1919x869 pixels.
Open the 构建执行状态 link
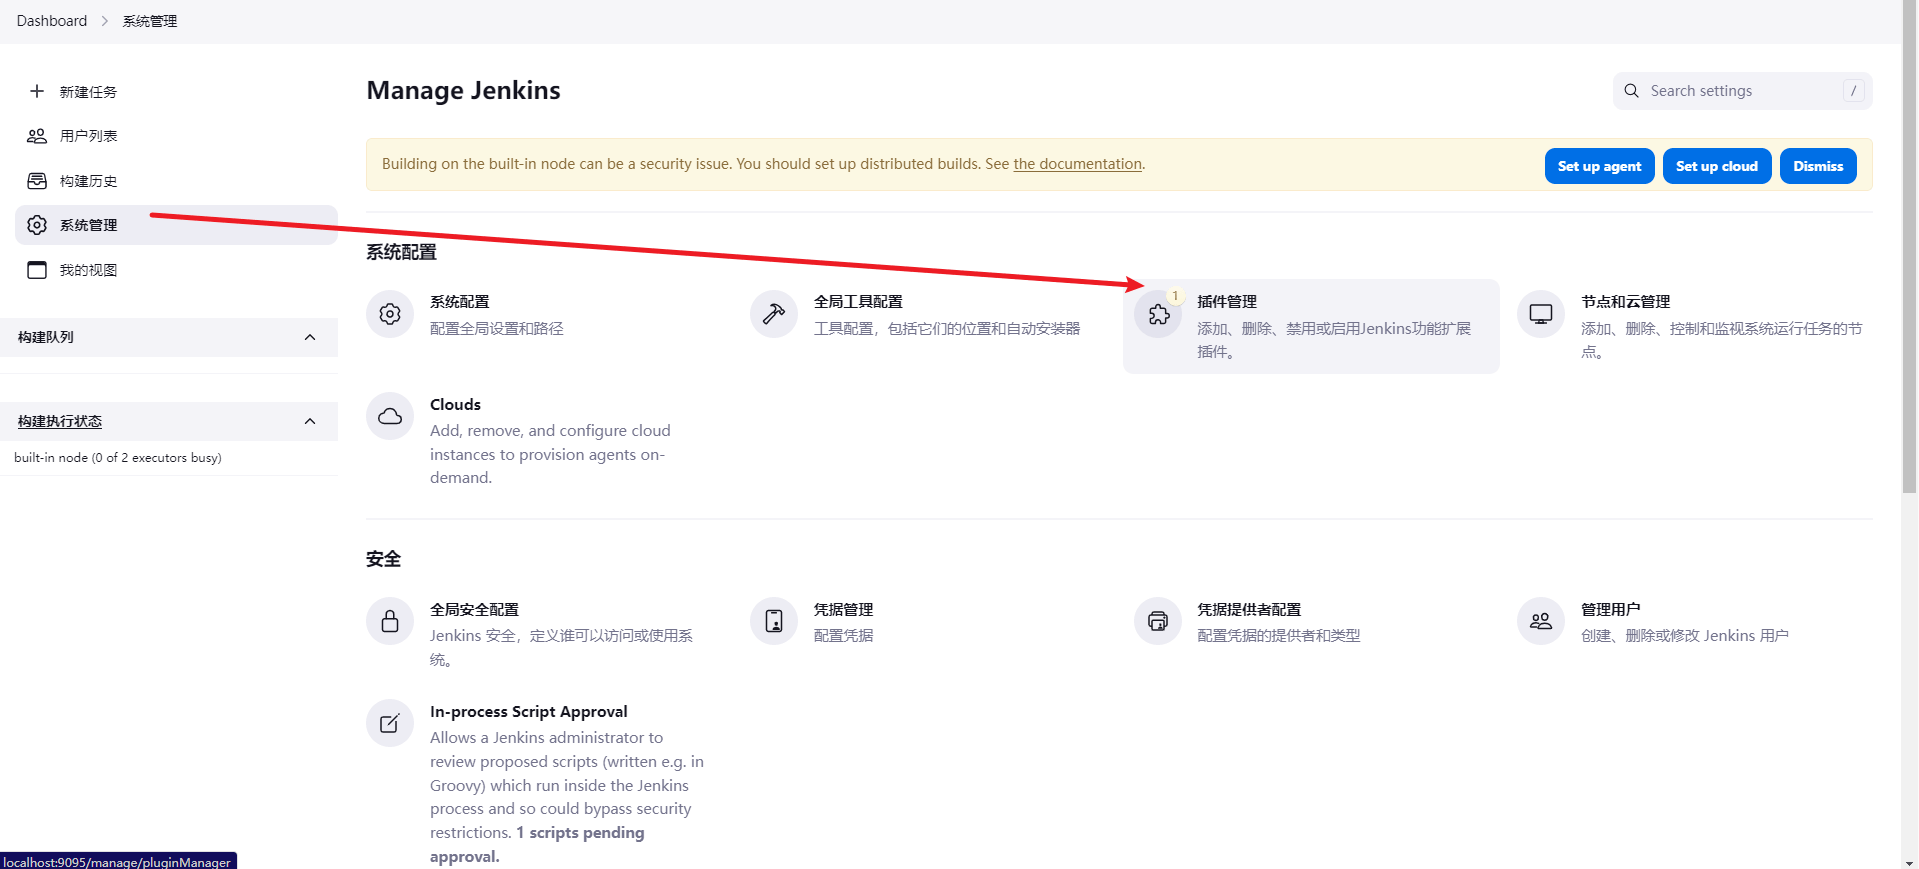coord(60,421)
